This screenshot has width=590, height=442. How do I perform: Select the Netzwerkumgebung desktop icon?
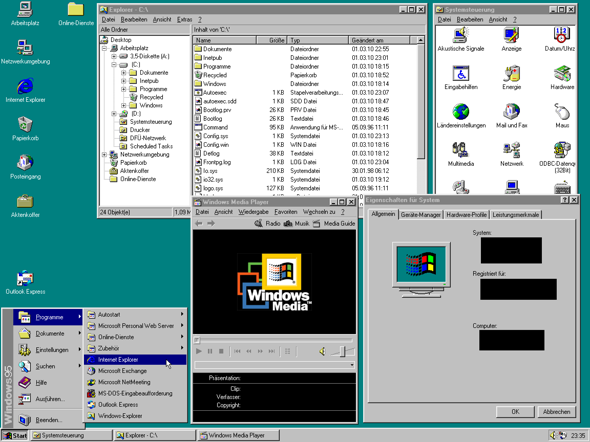[25, 52]
